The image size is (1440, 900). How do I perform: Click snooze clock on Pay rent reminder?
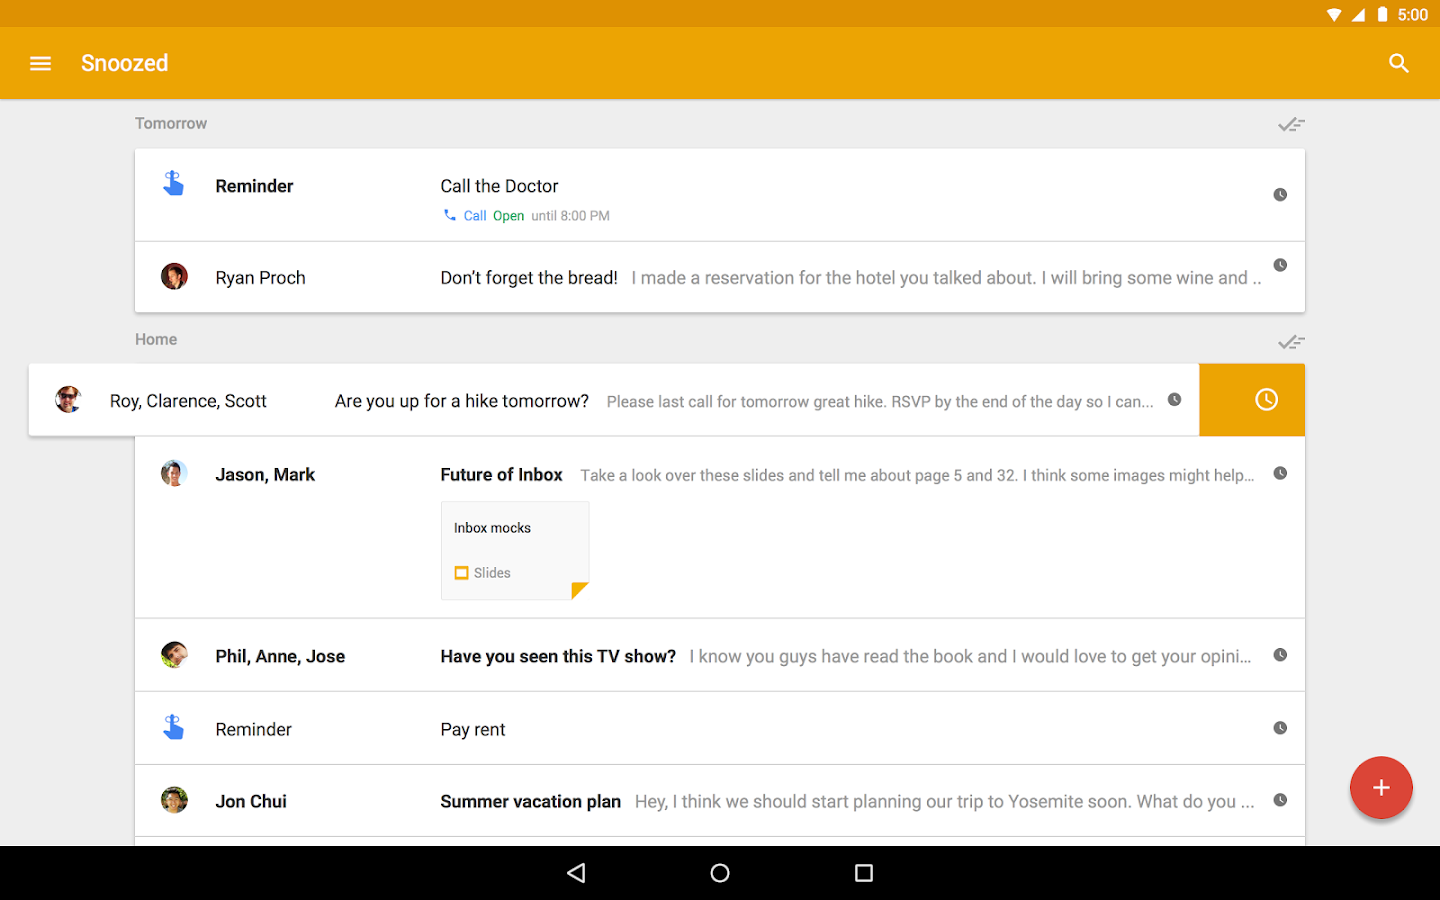click(x=1280, y=728)
